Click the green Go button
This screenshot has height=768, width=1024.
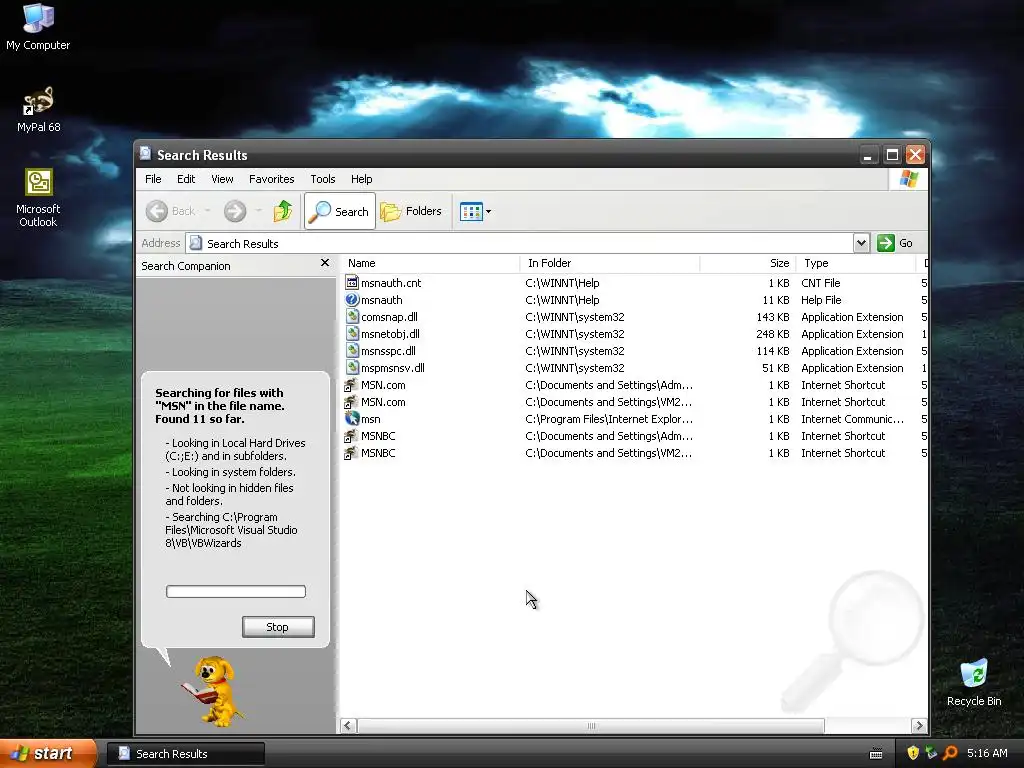coord(895,243)
